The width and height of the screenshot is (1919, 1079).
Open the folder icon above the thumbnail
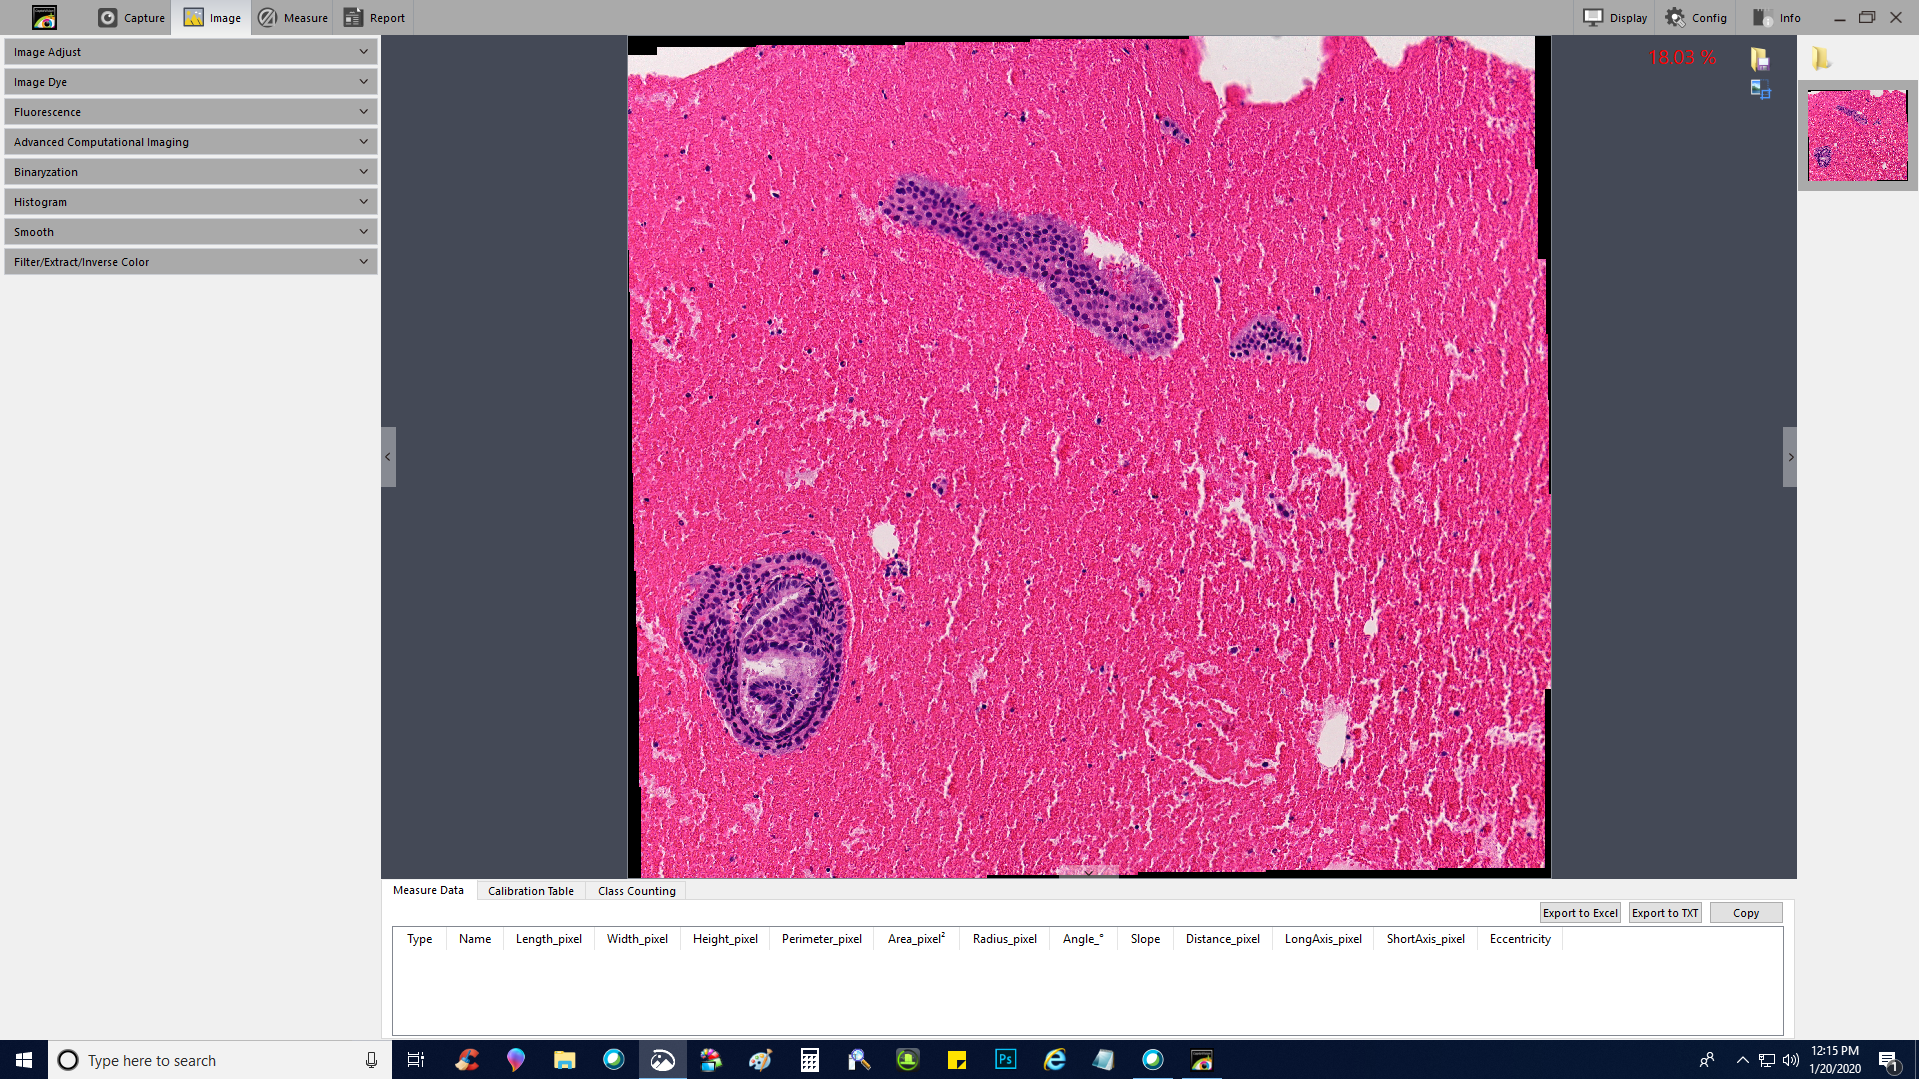1820,59
